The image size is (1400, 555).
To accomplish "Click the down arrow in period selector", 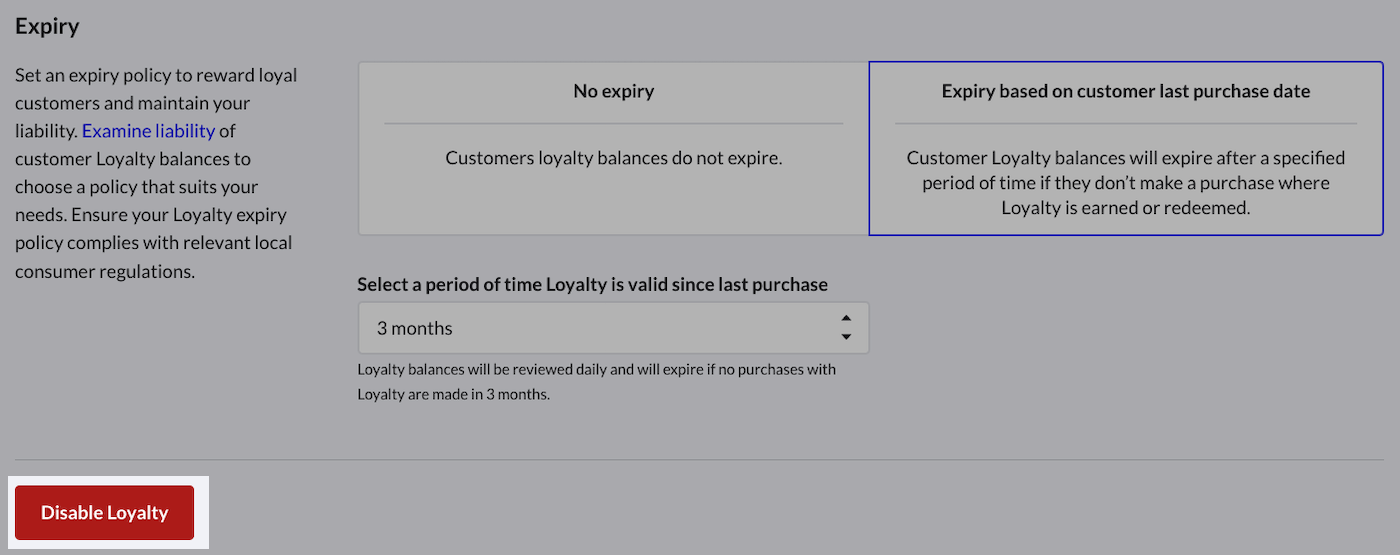I will click(846, 337).
